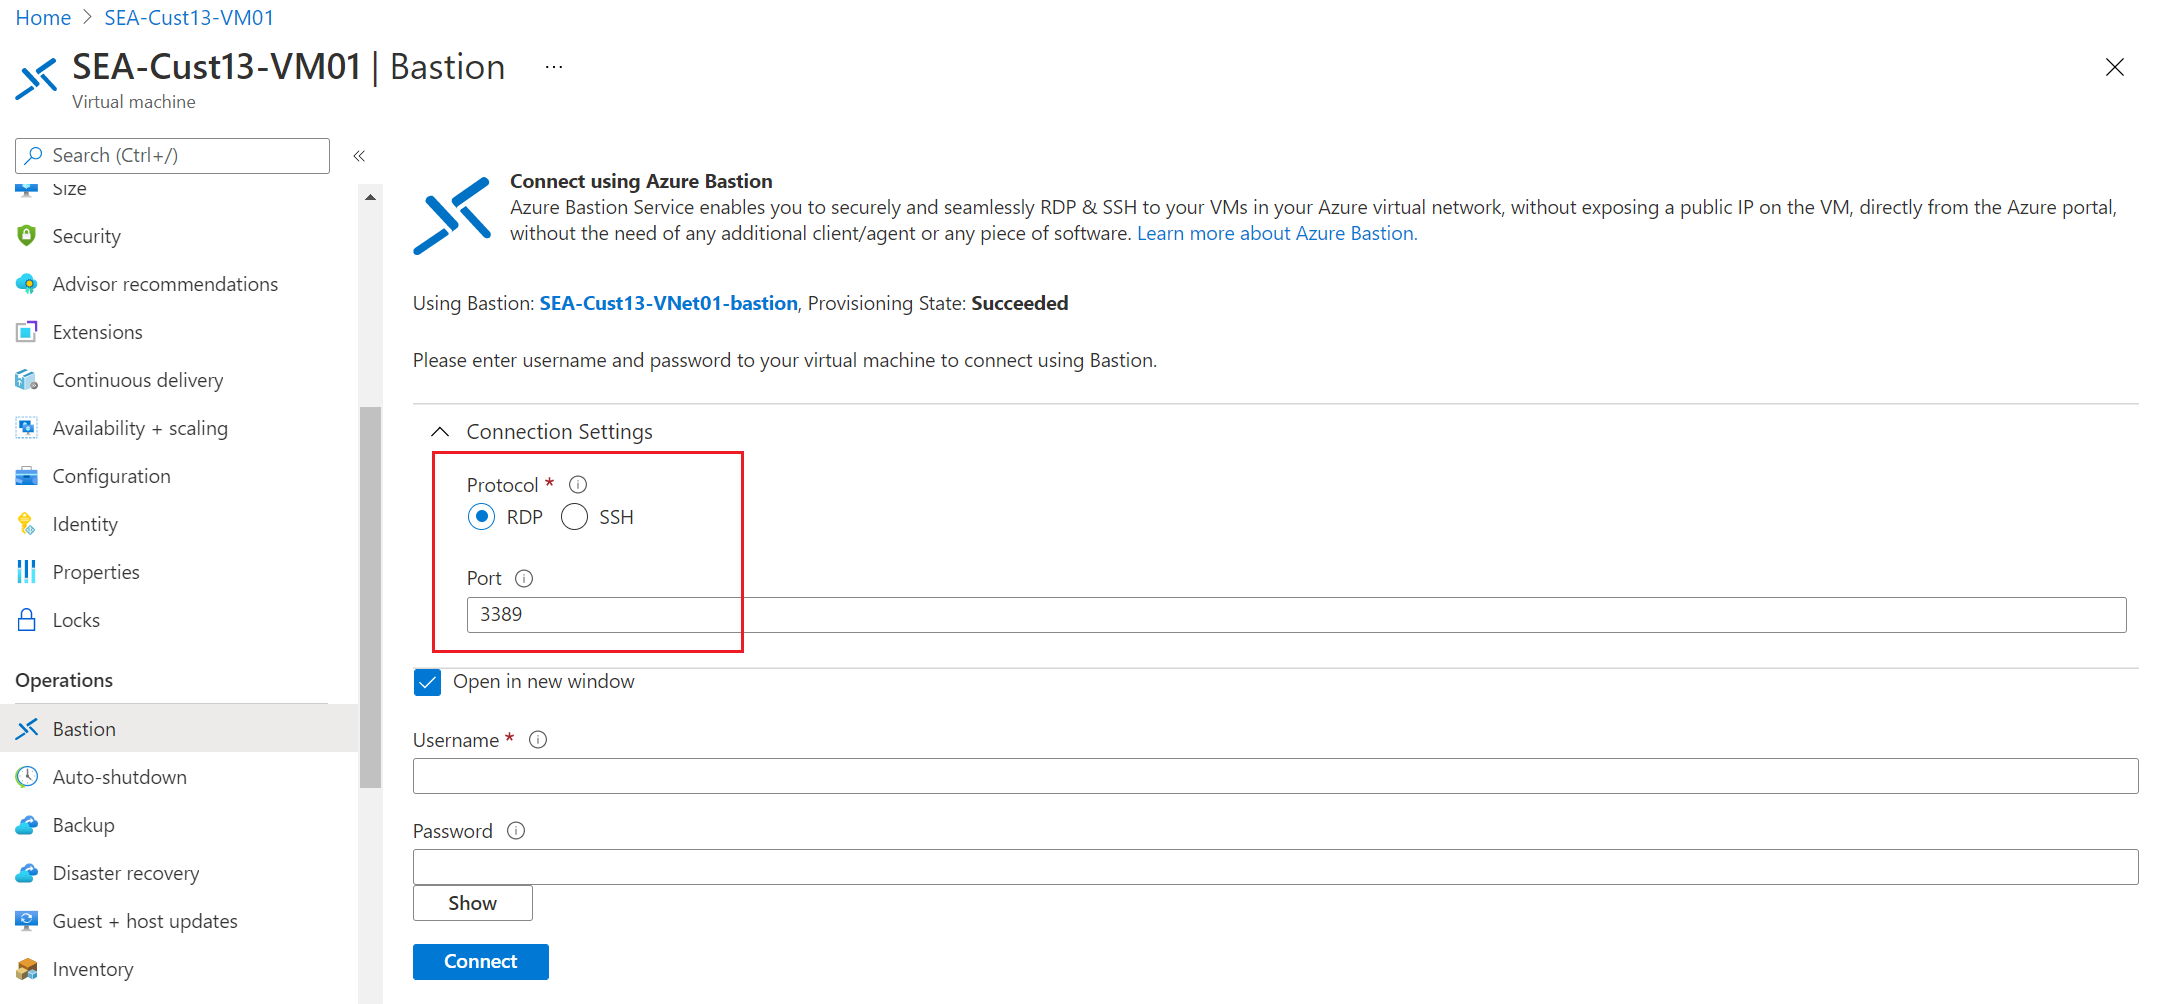Click the Security shield icon in sidebar

27,236
